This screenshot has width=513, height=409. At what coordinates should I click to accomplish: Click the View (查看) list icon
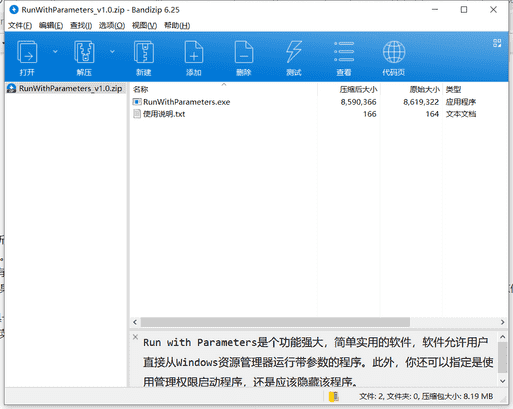click(x=344, y=52)
